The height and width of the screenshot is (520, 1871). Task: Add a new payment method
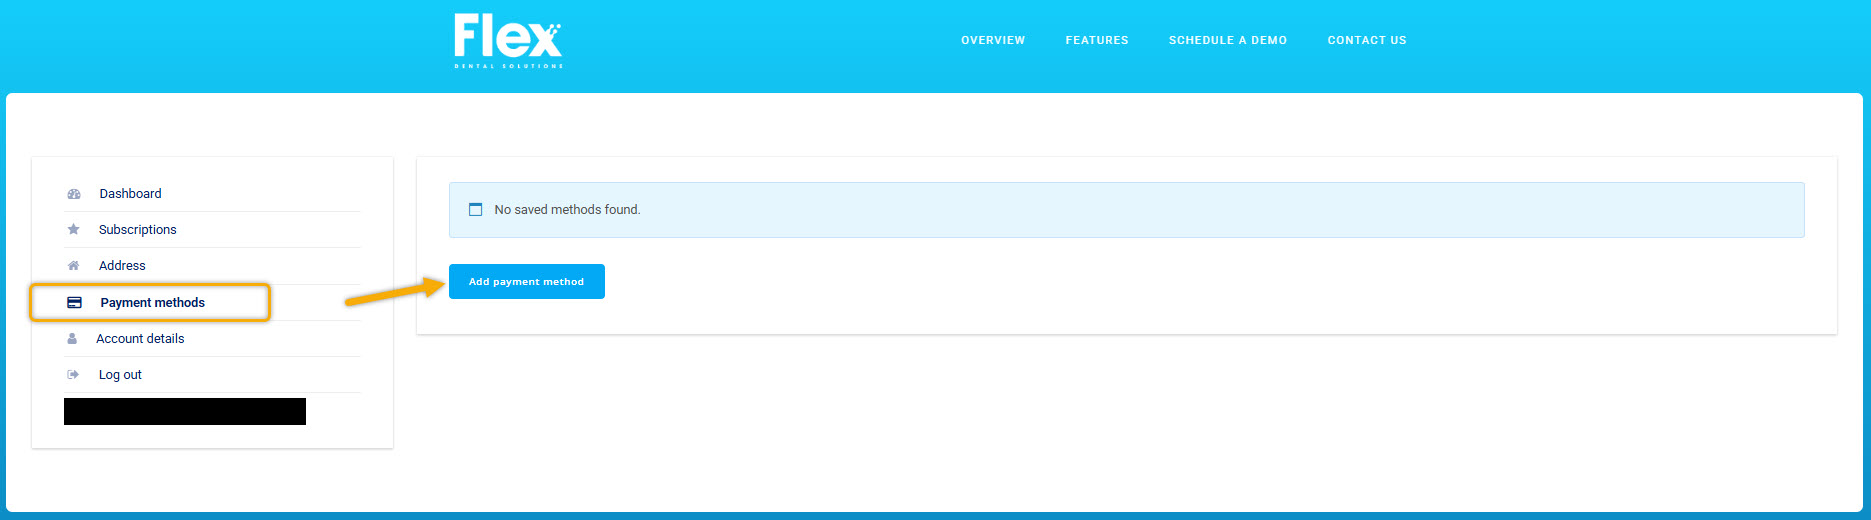pos(527,281)
